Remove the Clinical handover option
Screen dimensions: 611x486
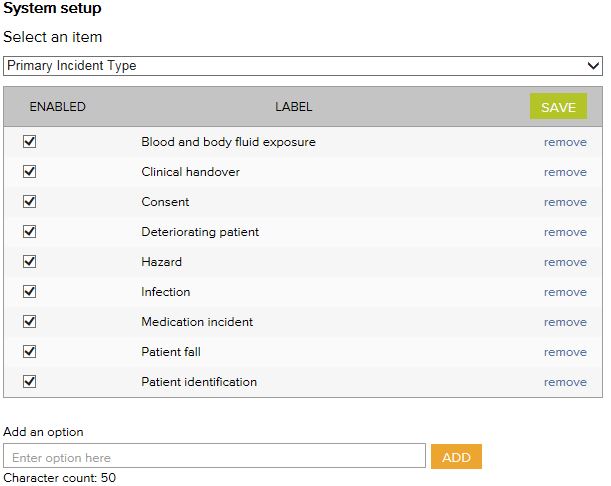click(565, 172)
